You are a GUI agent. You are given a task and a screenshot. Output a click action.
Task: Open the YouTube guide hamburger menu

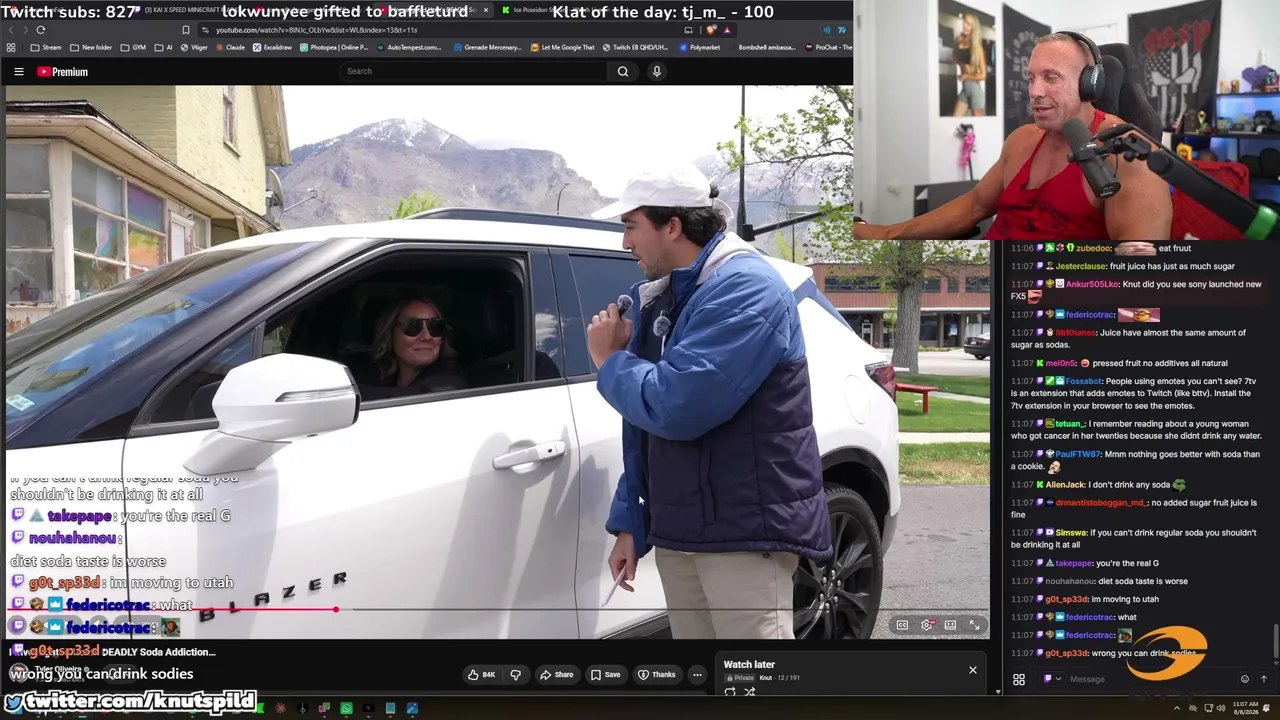coord(19,72)
